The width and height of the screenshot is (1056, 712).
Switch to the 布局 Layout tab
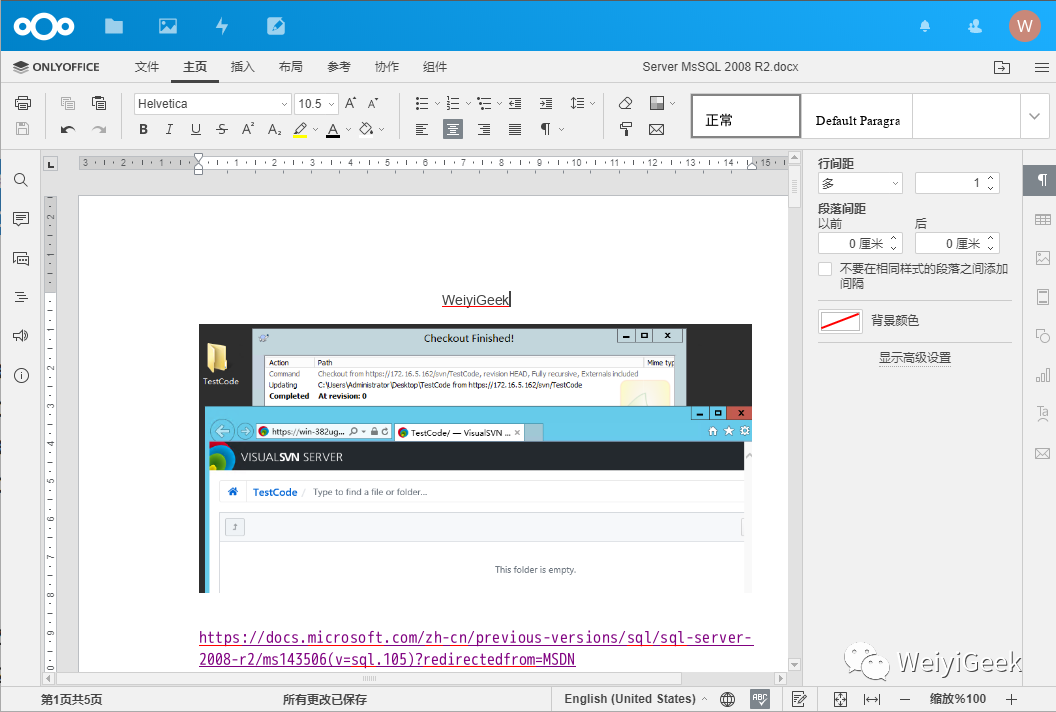pyautogui.click(x=290, y=67)
